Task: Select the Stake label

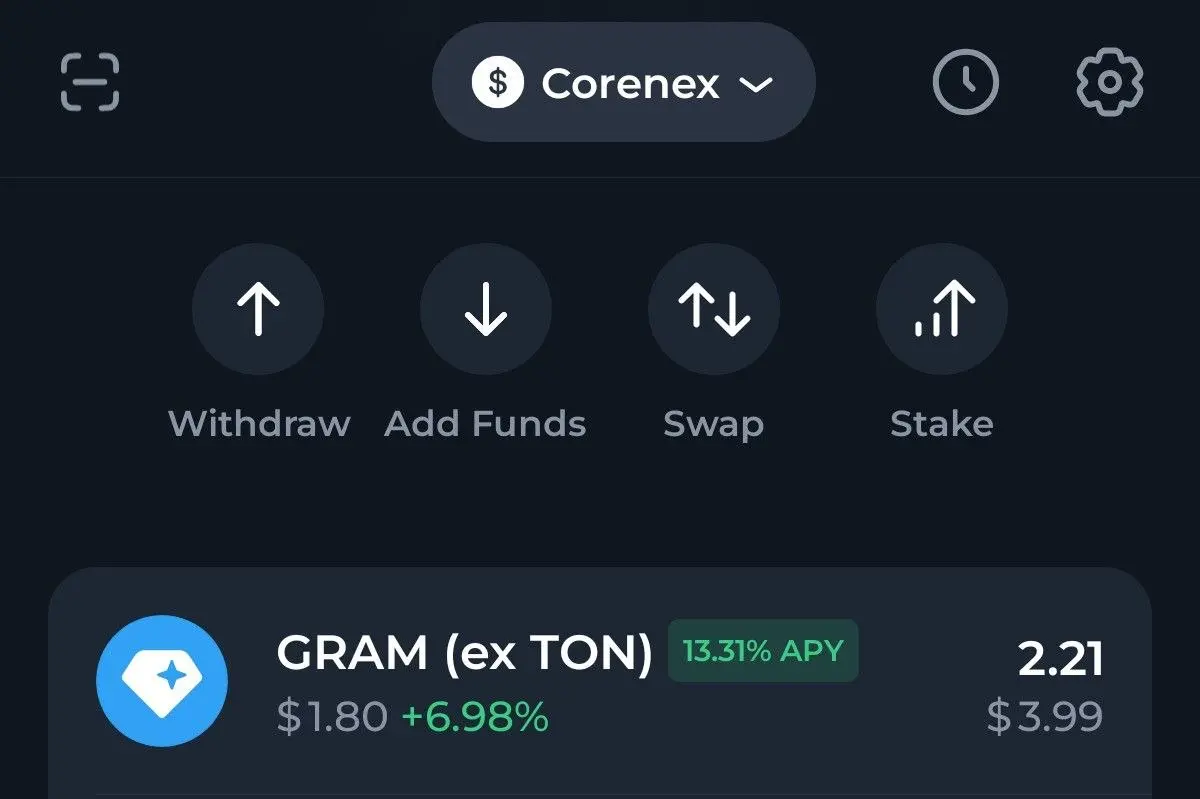Action: tap(942, 423)
